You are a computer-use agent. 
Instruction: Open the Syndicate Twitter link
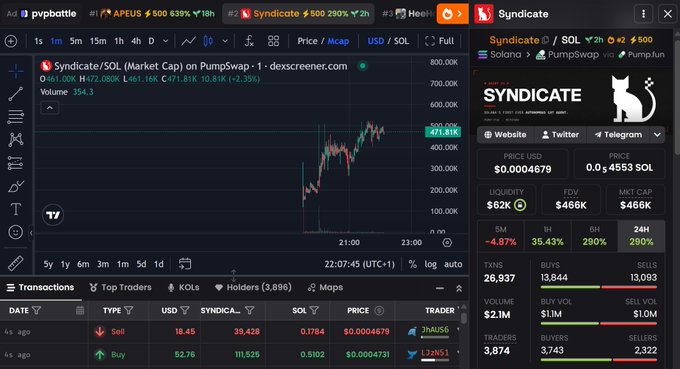click(x=560, y=135)
